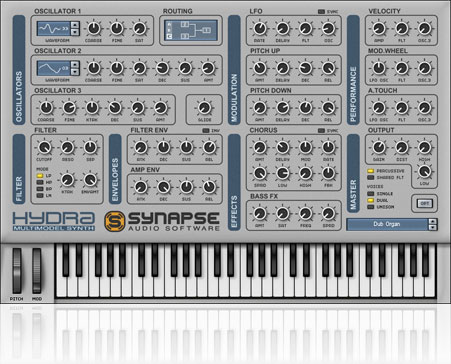Click the Velocity Osc.3 knob
Image resolution: width=451 pixels, height=364 pixels.
[x=424, y=29]
